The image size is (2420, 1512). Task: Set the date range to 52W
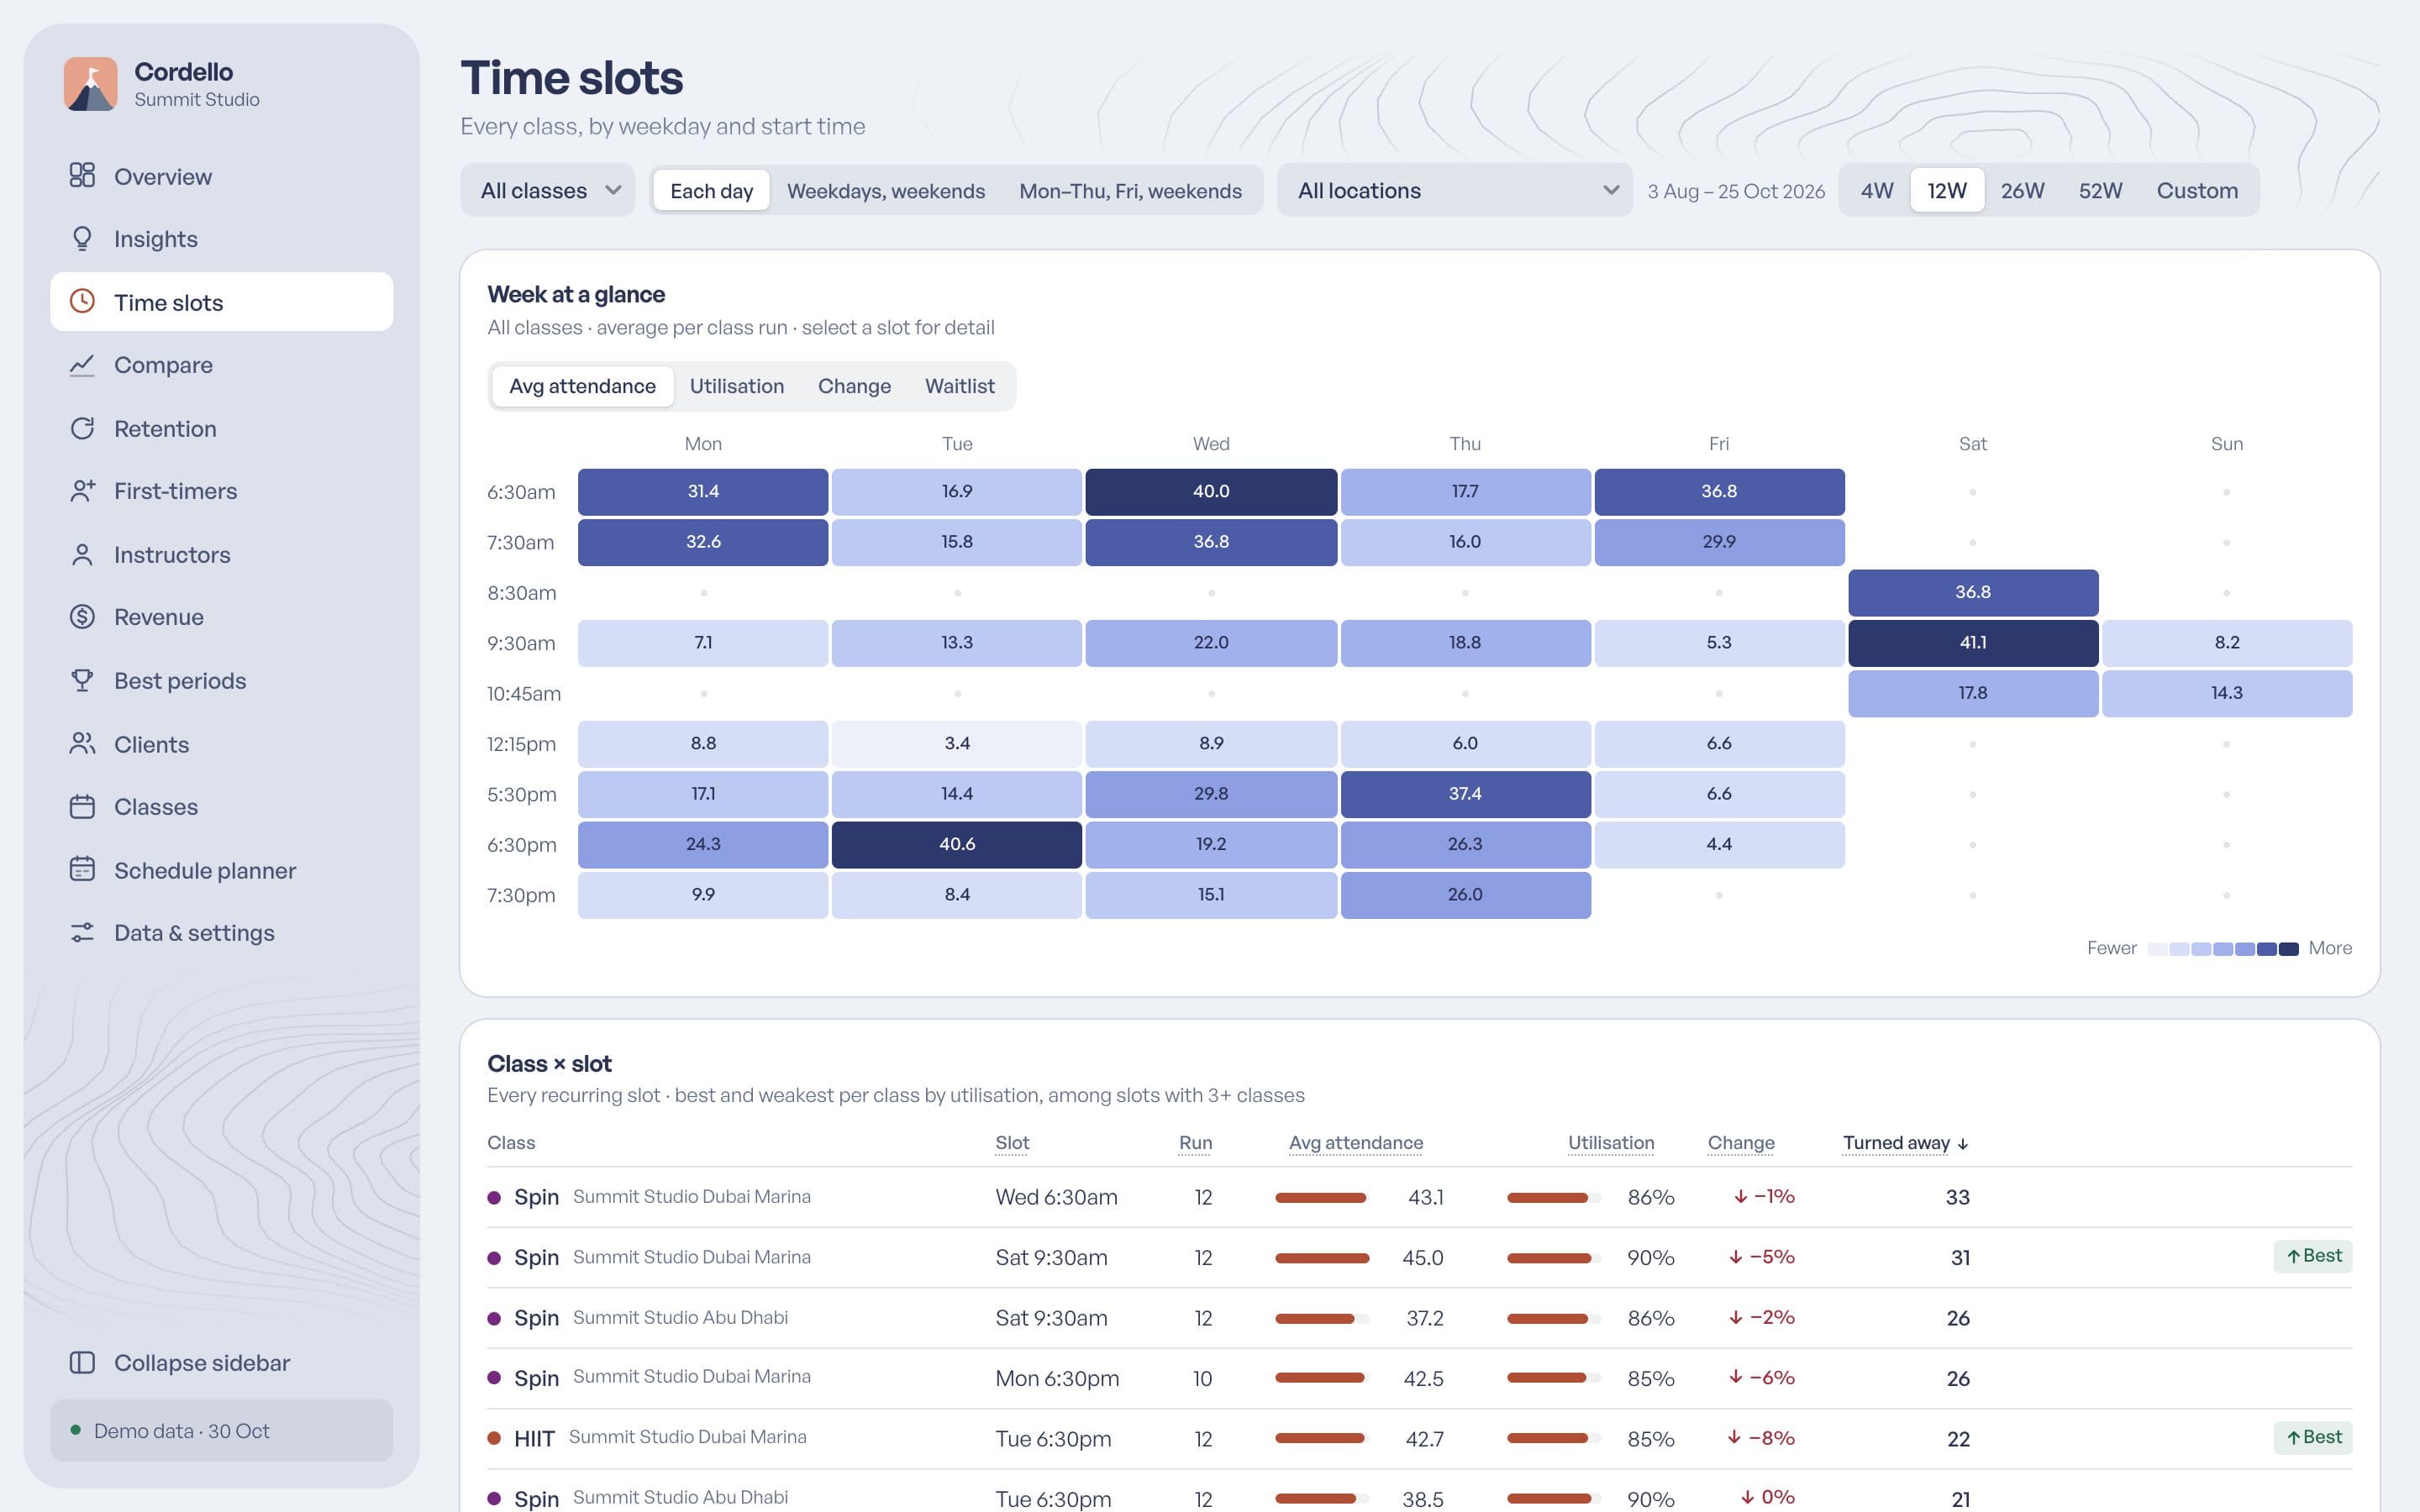click(x=2100, y=190)
